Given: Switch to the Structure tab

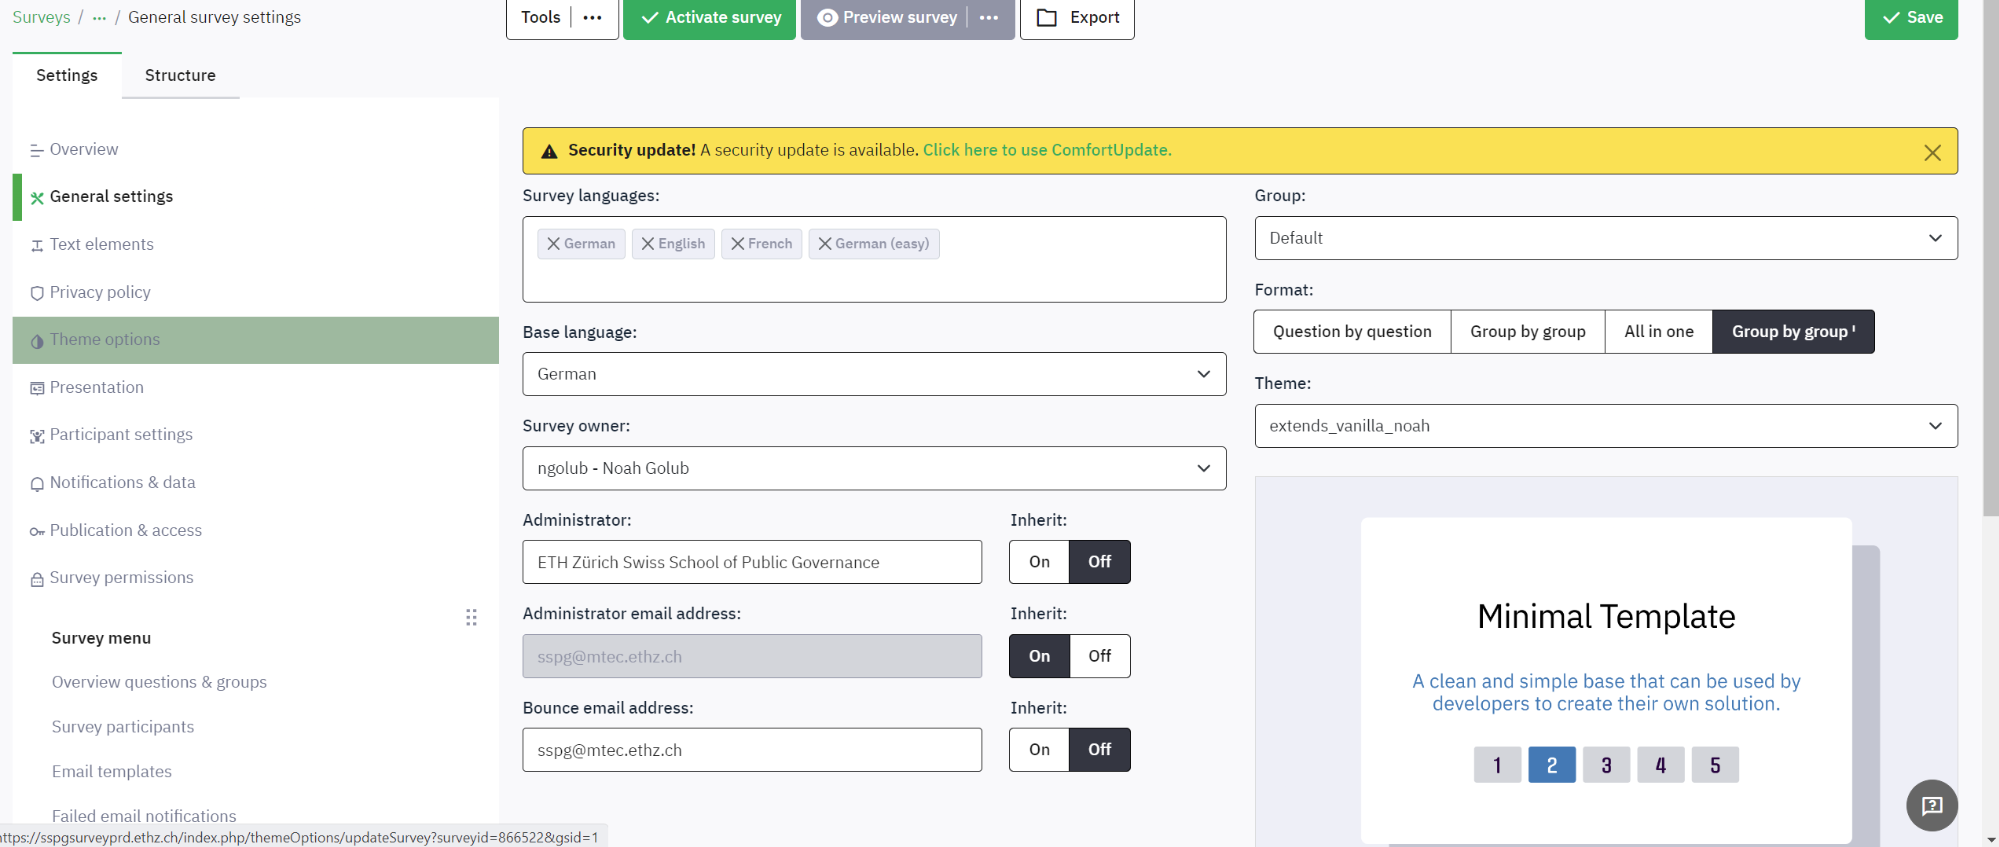Looking at the screenshot, I should [x=180, y=76].
